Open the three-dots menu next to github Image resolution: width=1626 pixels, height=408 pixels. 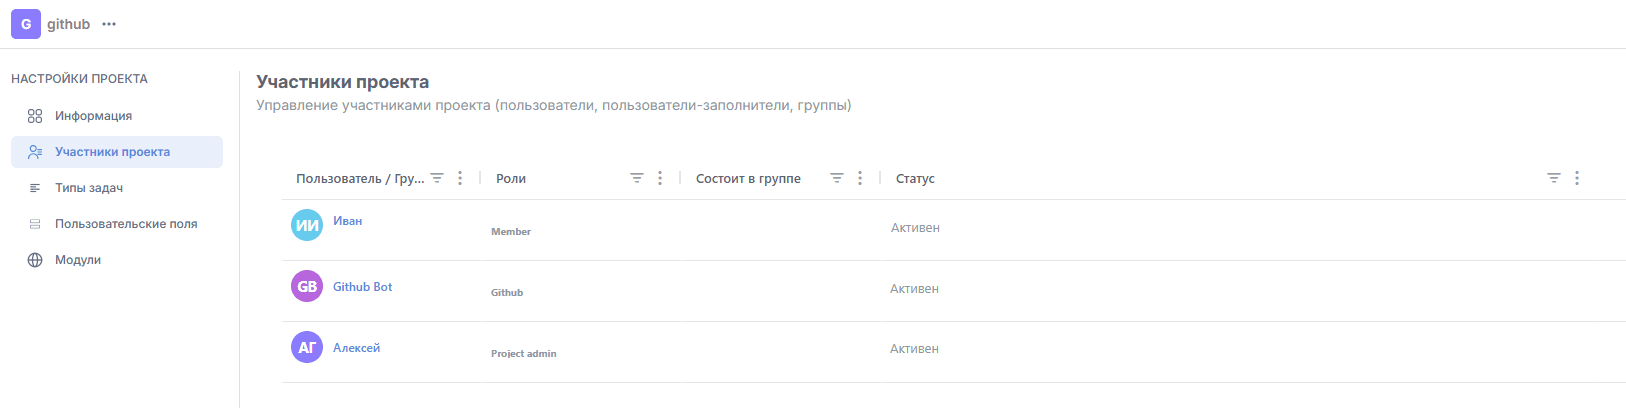[109, 24]
